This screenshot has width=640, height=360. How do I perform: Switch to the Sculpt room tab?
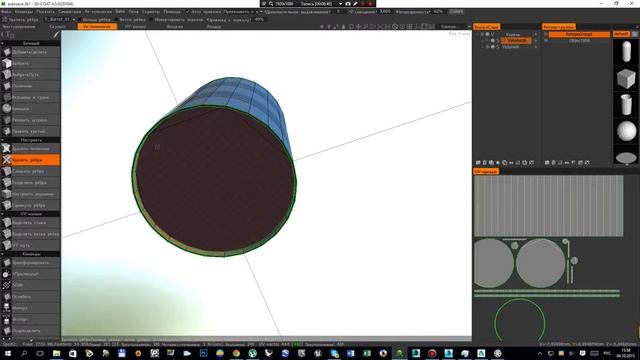point(58,27)
